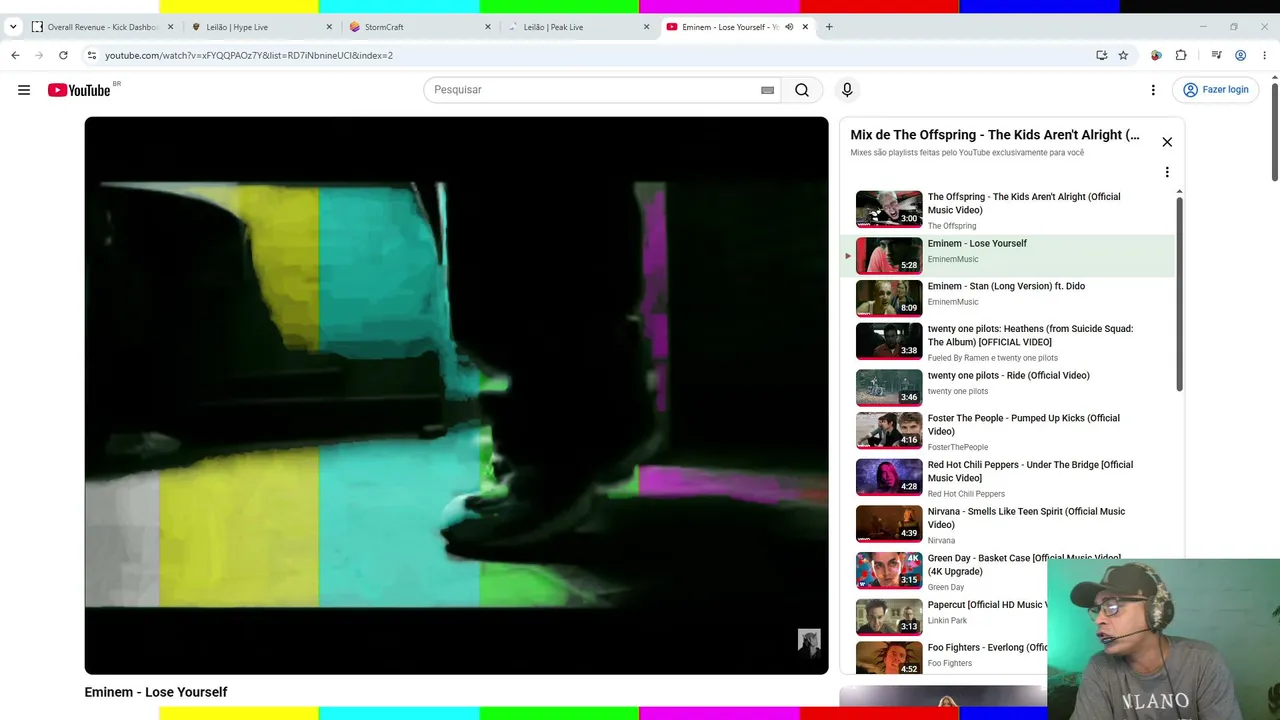The image size is (1280, 720).
Task: Open the colorful extension icon in toolbar
Action: tap(1156, 55)
